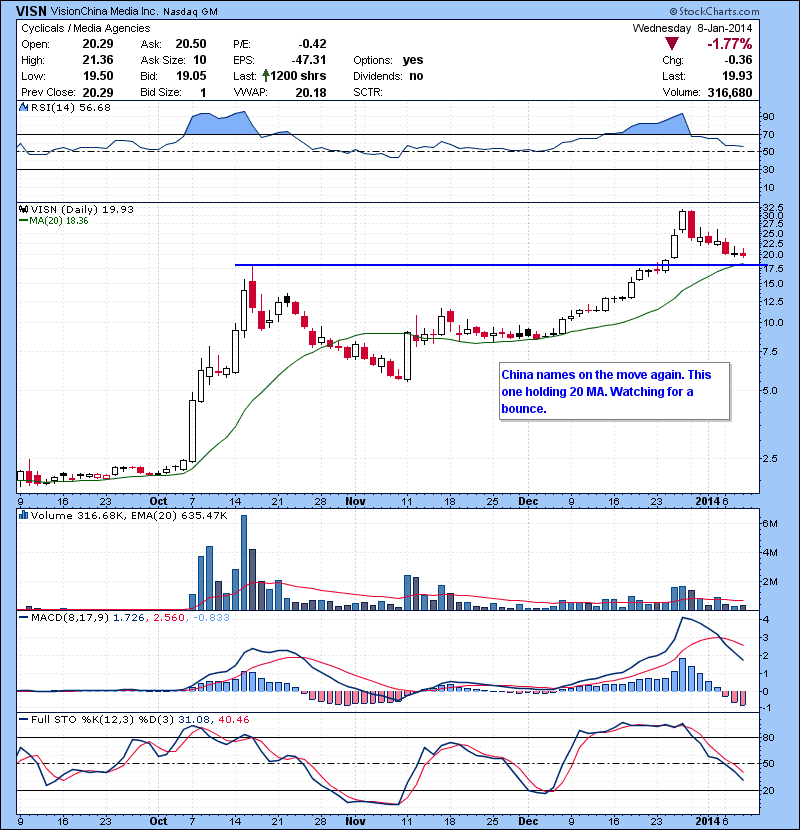800x830 pixels.
Task: Click the SCTR label
Action: 368,92
